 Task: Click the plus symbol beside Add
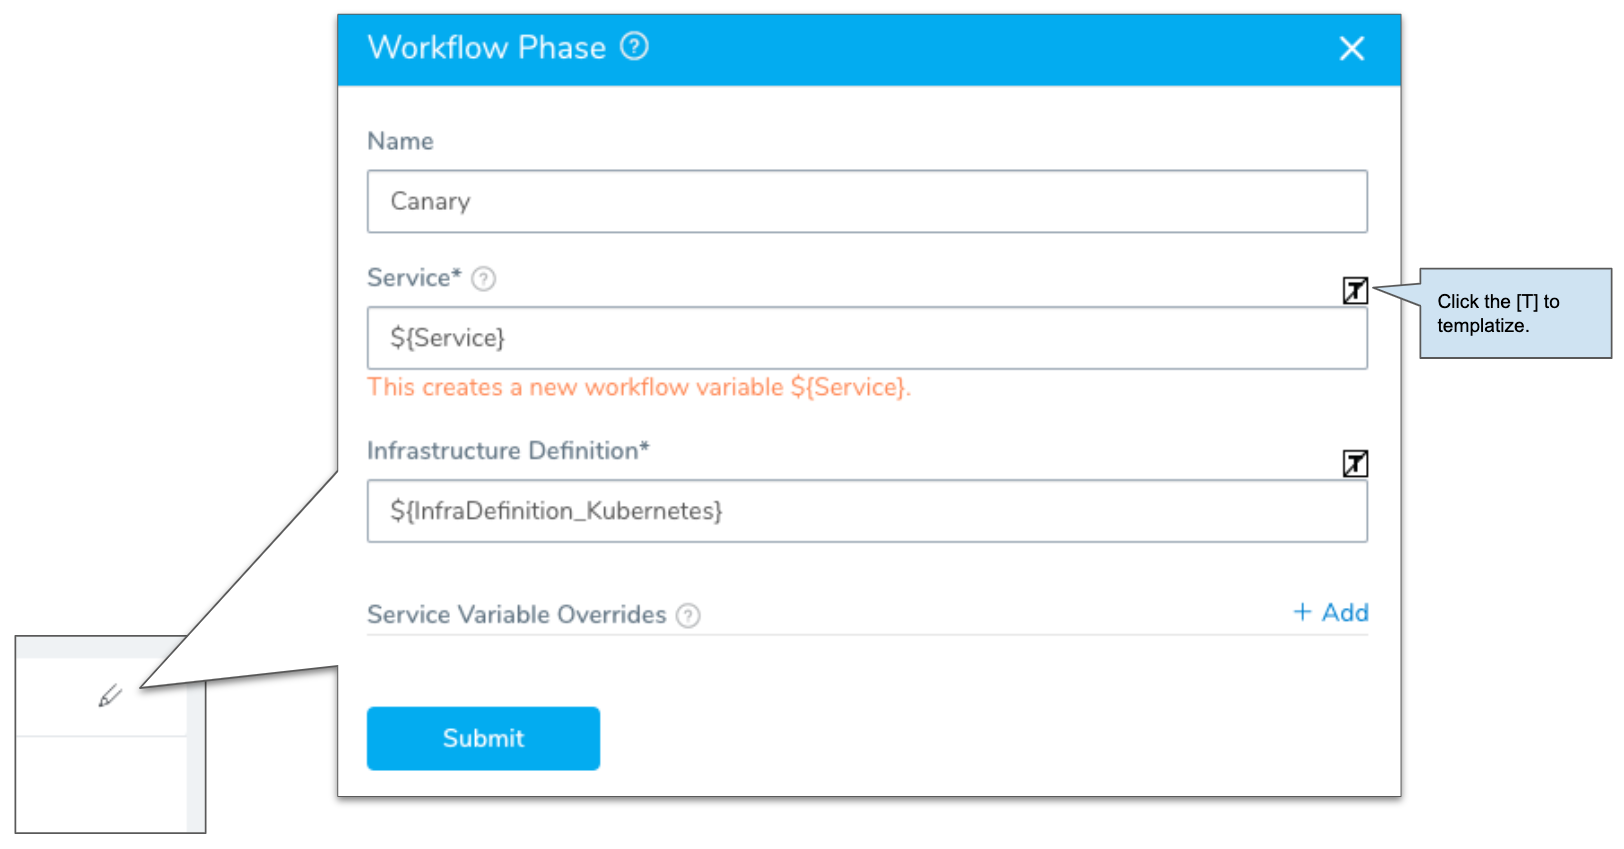click(1302, 612)
